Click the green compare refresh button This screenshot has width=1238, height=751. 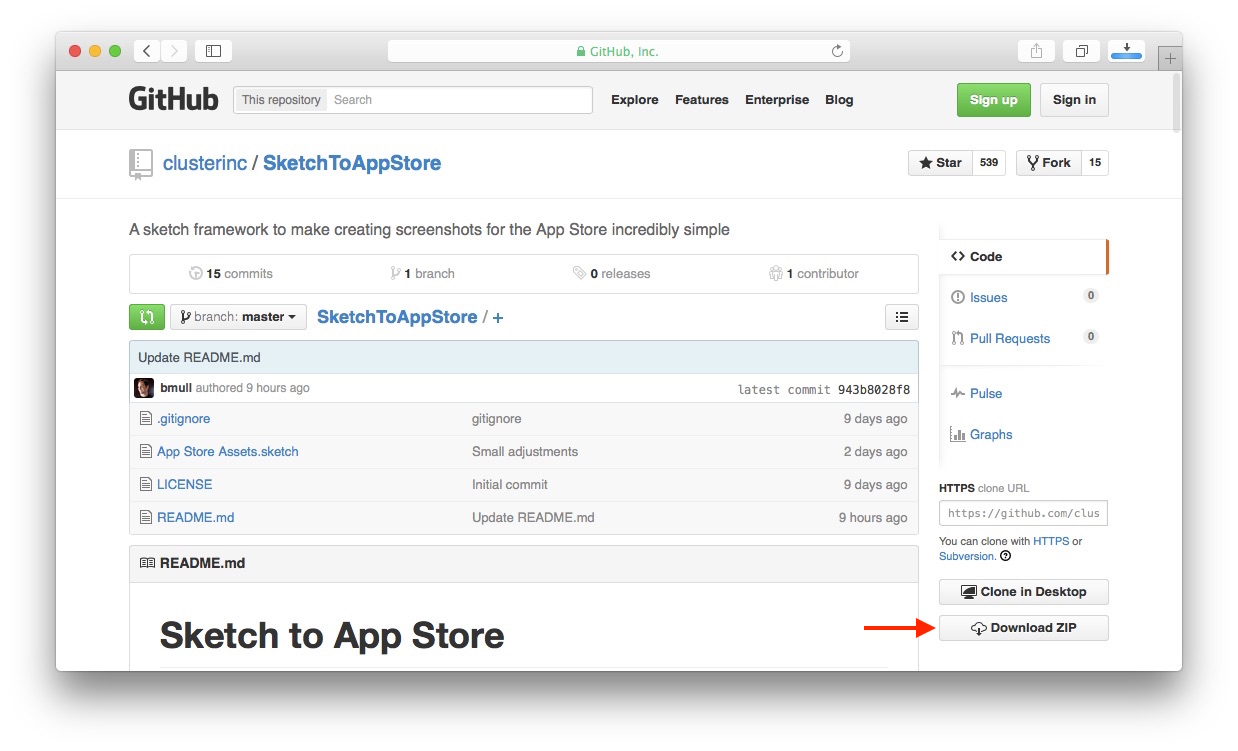click(x=147, y=317)
